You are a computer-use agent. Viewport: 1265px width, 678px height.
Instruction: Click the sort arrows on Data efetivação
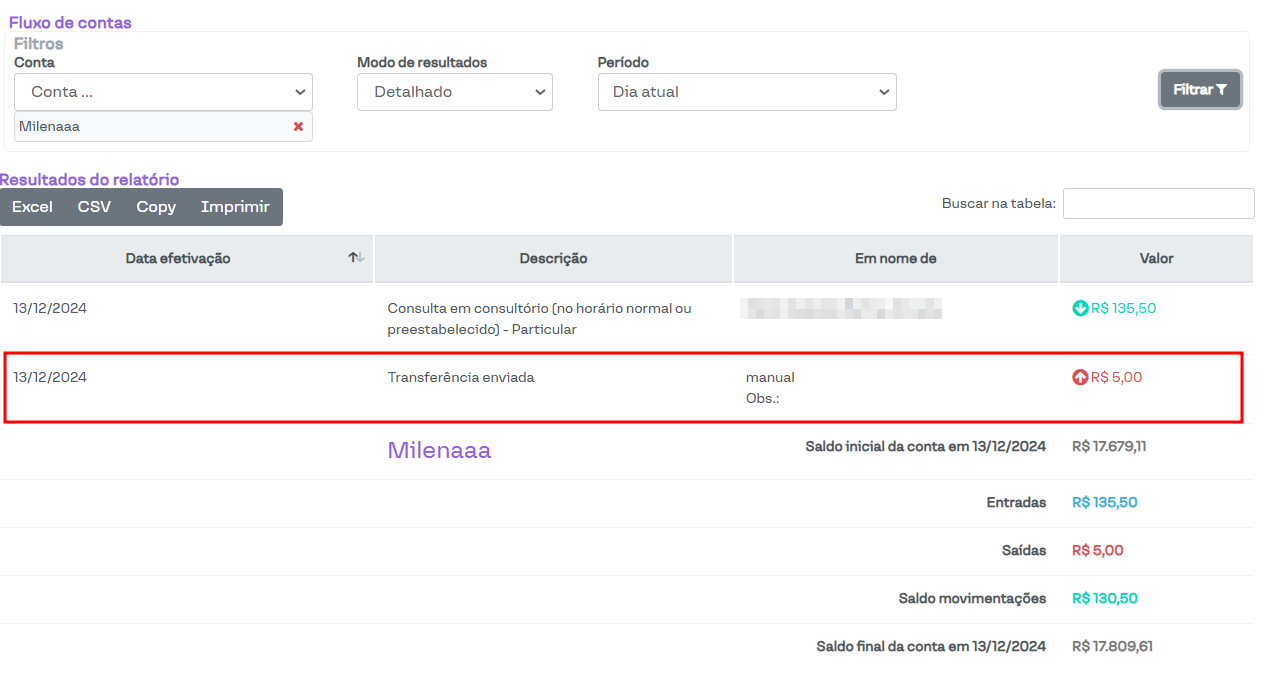[x=356, y=258]
